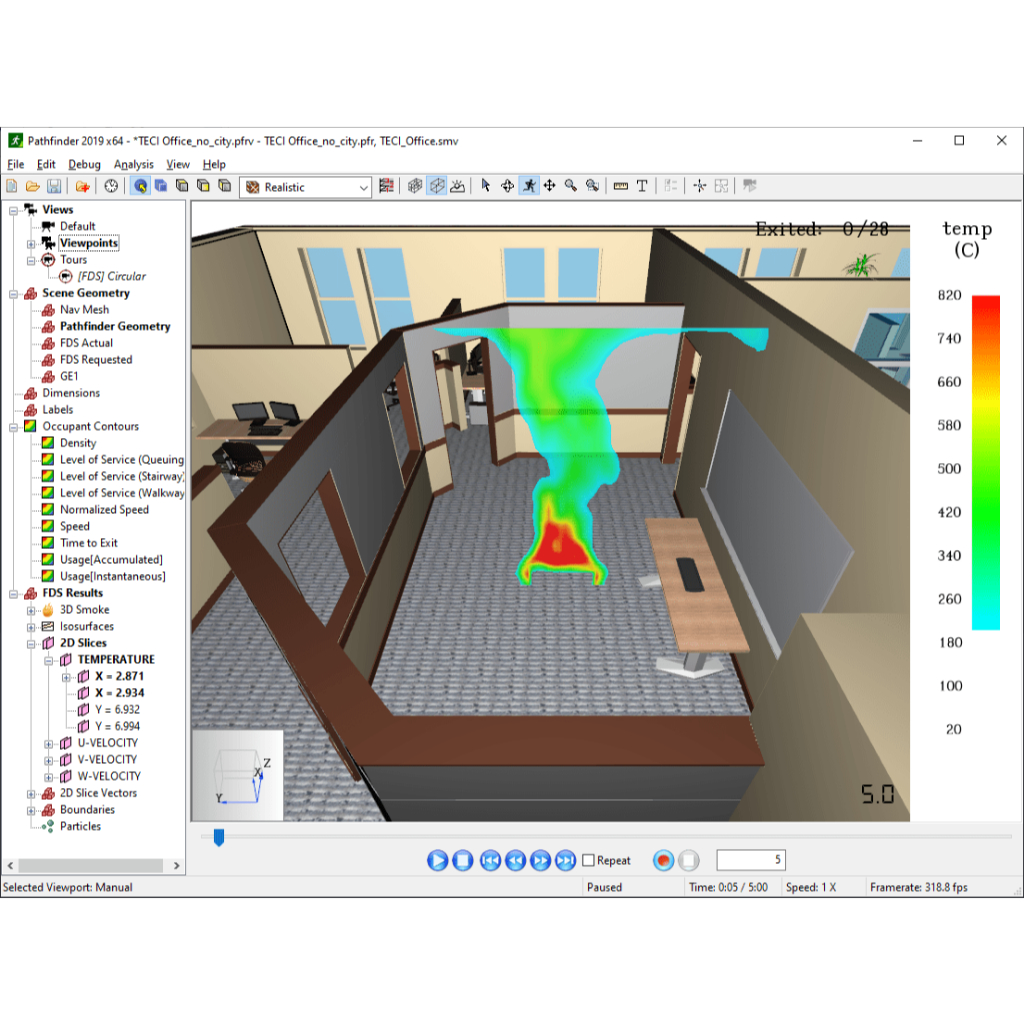Open the Help menu
Viewport: 1024px width, 1024px height.
click(x=214, y=165)
